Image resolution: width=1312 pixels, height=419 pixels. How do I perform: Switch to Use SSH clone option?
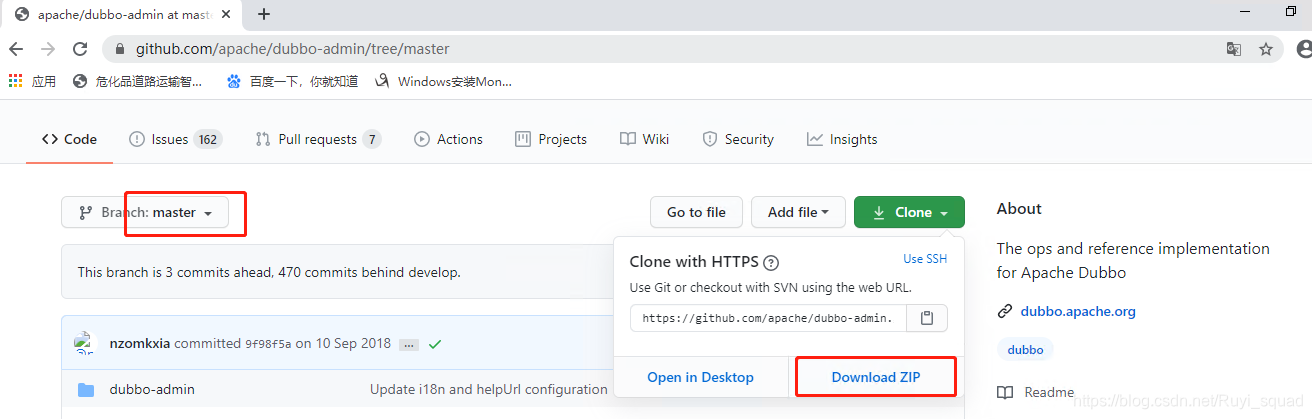click(925, 259)
